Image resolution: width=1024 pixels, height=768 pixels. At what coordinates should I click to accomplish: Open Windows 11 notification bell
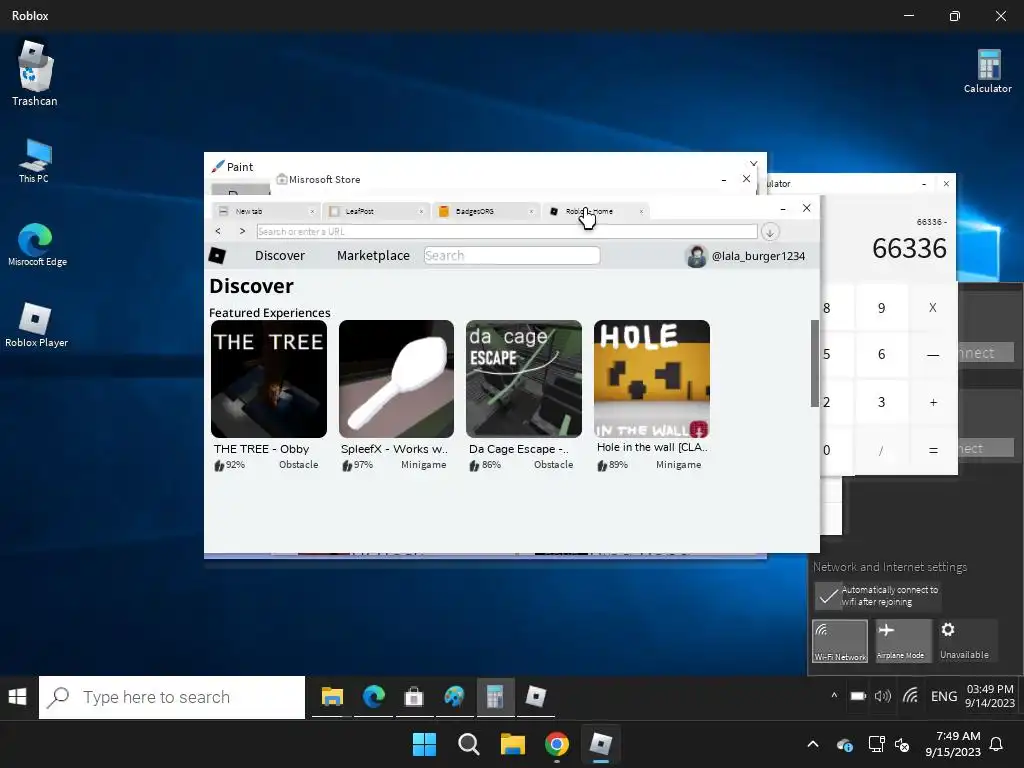click(997, 744)
